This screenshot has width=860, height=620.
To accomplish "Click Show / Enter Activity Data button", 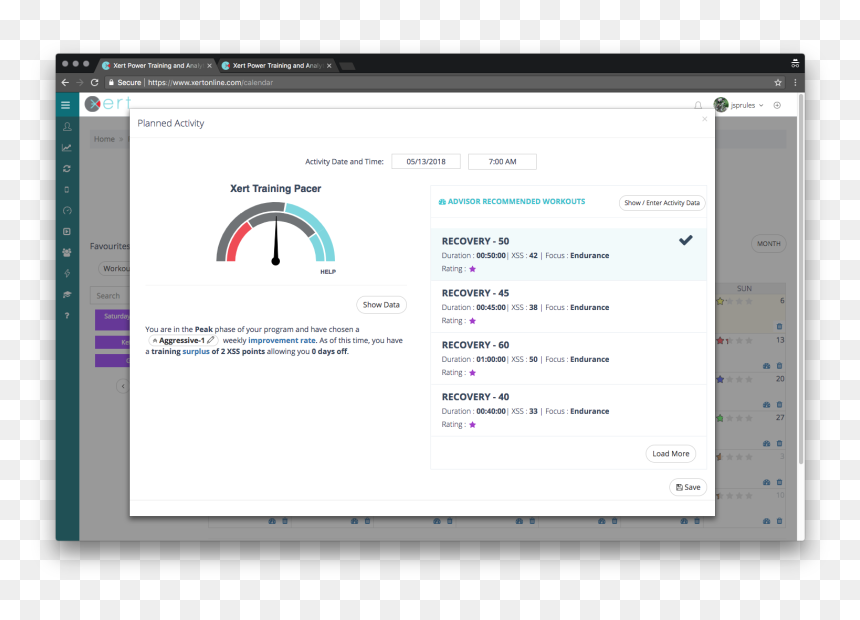I will coord(662,202).
